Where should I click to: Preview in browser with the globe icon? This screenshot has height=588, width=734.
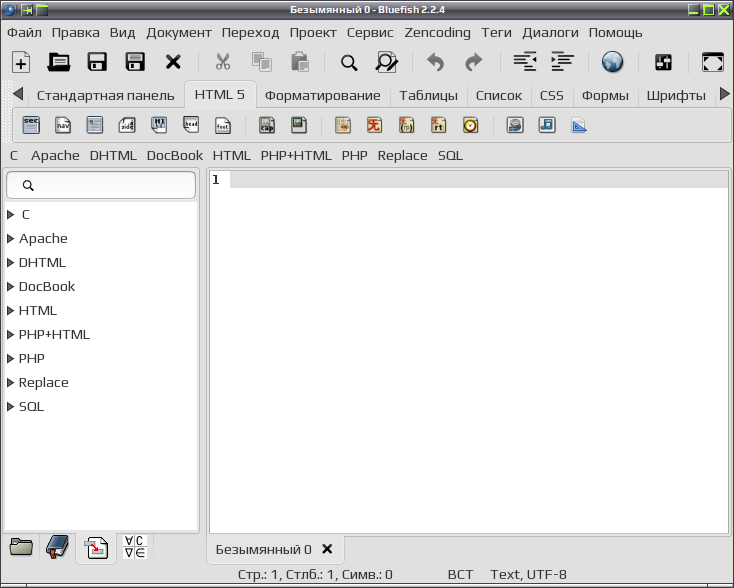(612, 62)
